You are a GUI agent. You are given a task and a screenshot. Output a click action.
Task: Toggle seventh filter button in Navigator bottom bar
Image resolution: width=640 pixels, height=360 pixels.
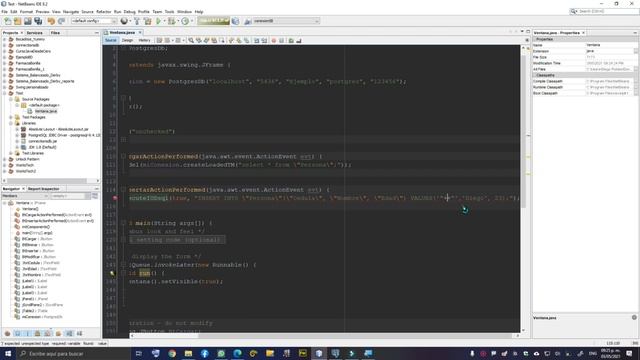69,333
